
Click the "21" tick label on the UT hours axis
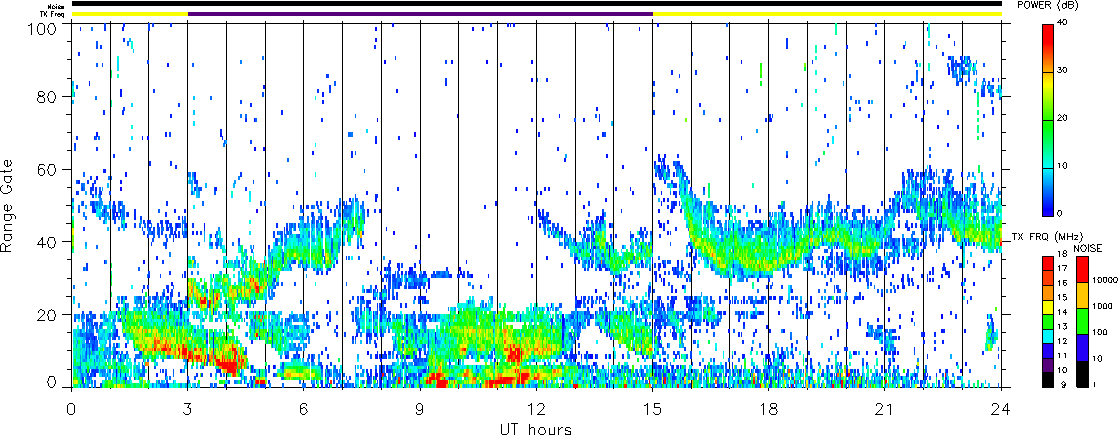point(885,410)
